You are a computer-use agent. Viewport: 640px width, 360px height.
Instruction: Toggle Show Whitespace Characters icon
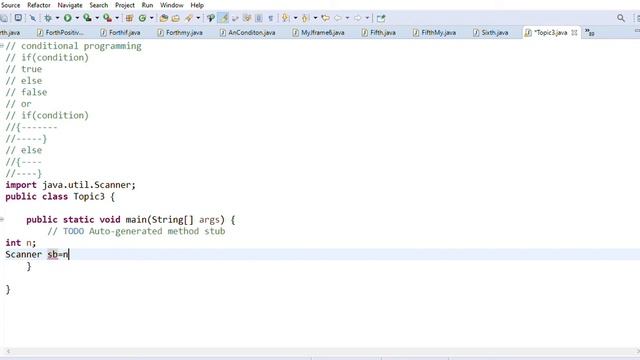point(270,18)
